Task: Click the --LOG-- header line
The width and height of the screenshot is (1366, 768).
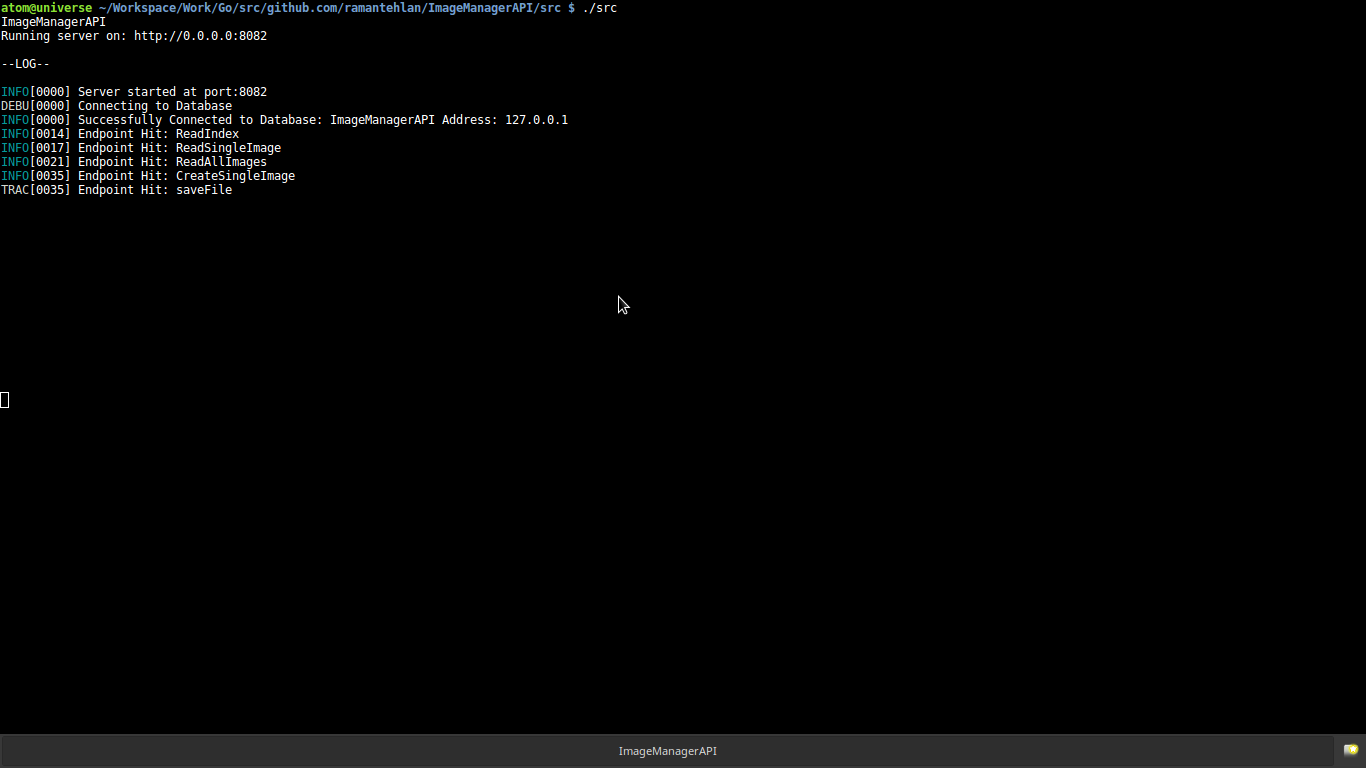Action: tap(25, 64)
